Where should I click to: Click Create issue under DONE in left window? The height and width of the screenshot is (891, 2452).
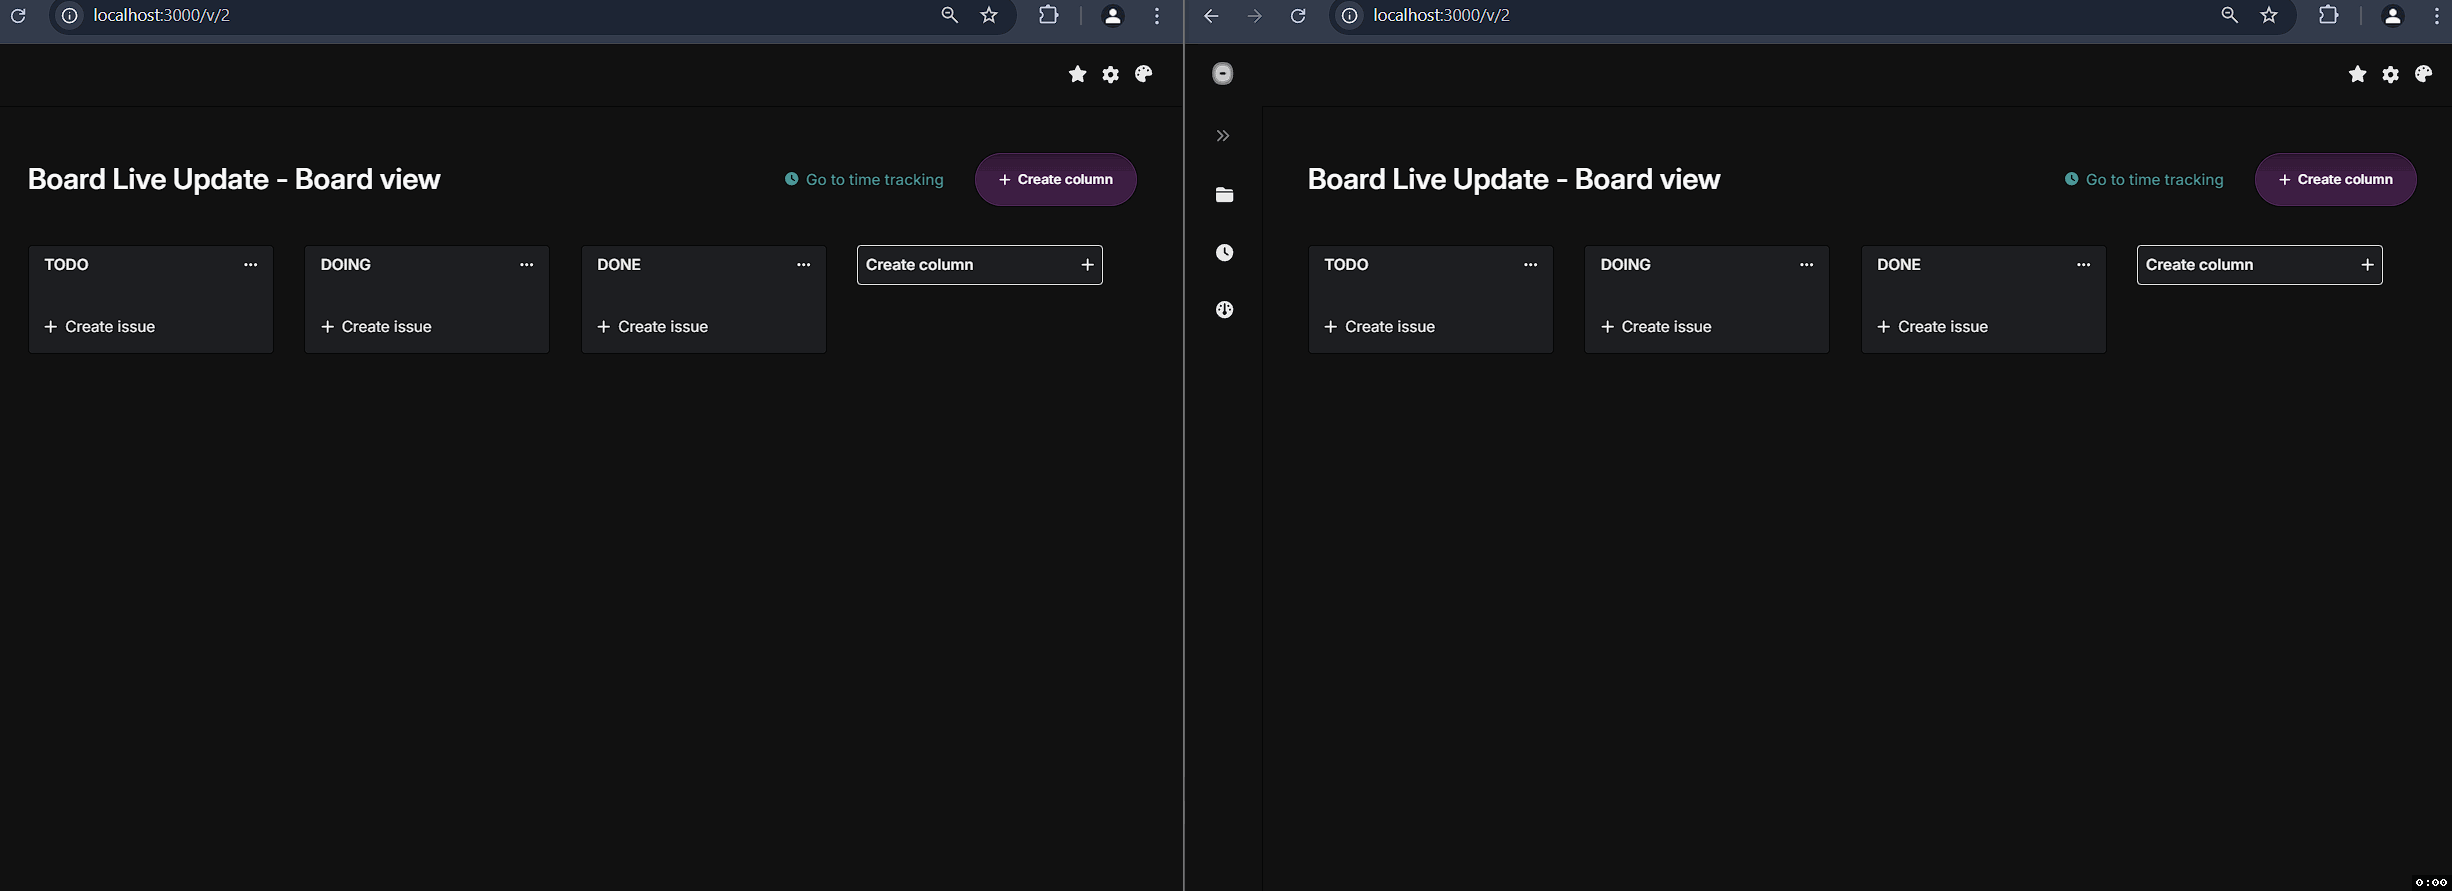click(653, 327)
